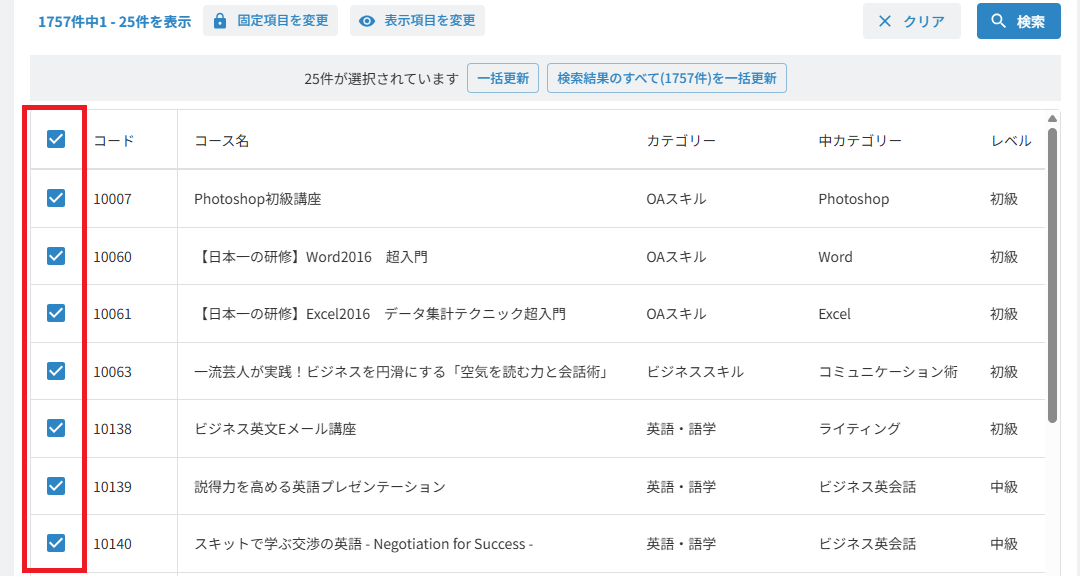This screenshot has height=576, width=1080.
Task: Uncheck the checkbox for course 10063
Action: tap(56, 371)
